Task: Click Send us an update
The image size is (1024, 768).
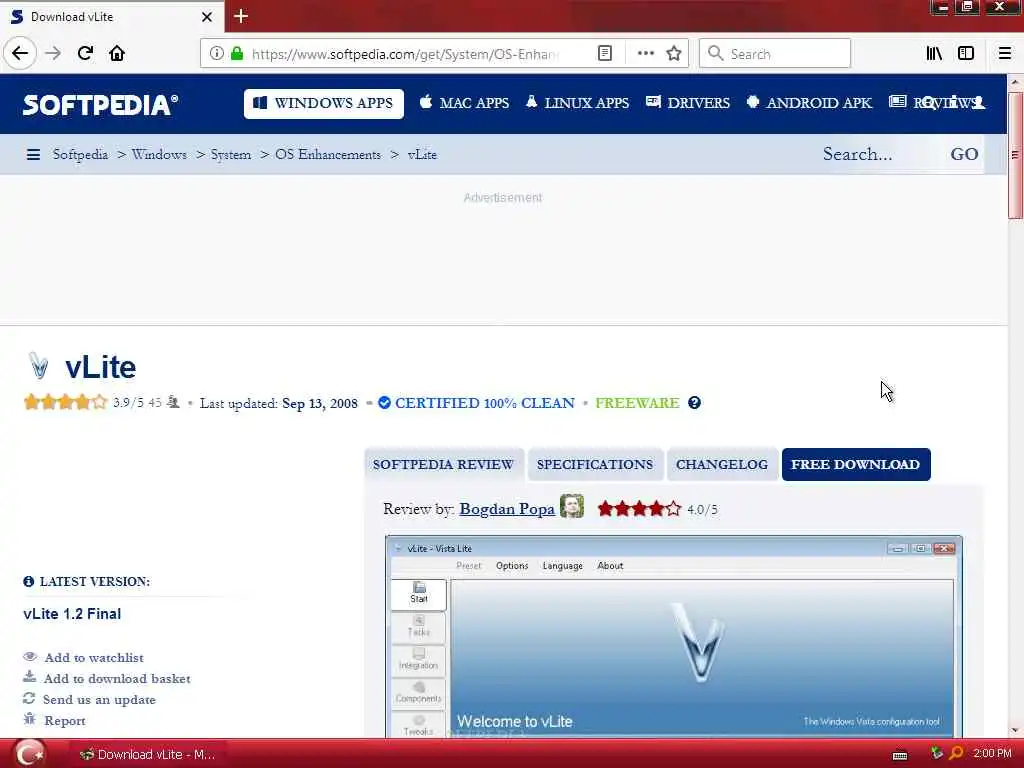Action: click(x=99, y=699)
